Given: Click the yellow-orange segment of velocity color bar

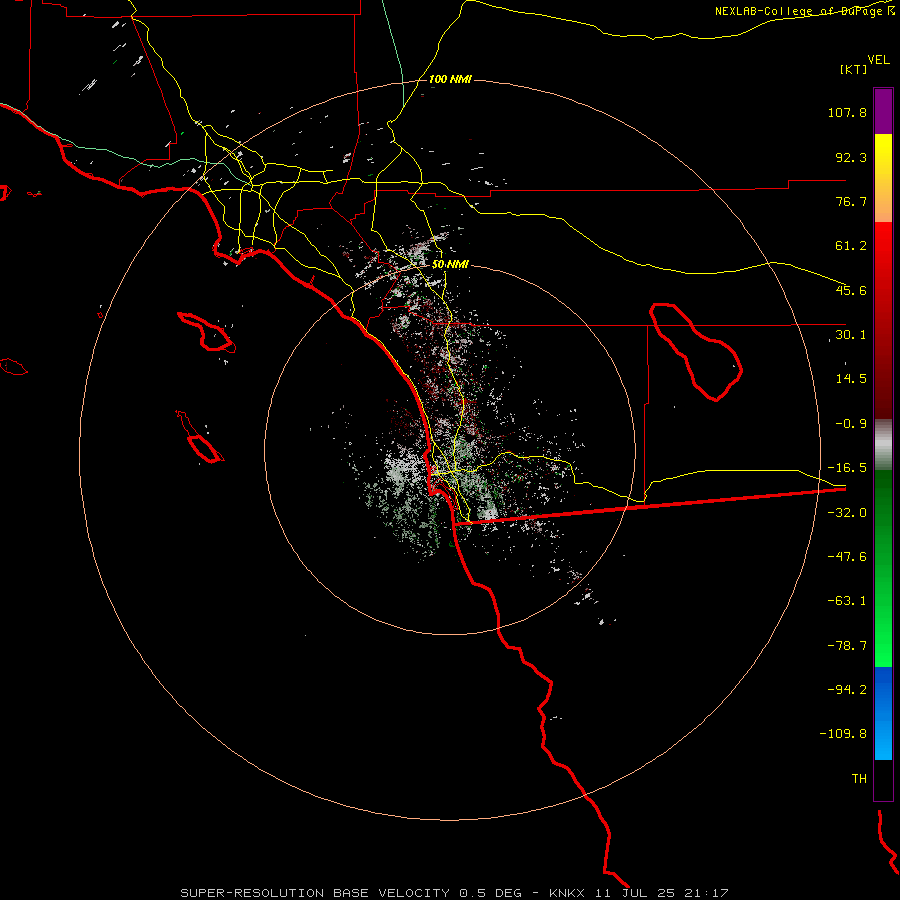Looking at the screenshot, I should [883, 178].
